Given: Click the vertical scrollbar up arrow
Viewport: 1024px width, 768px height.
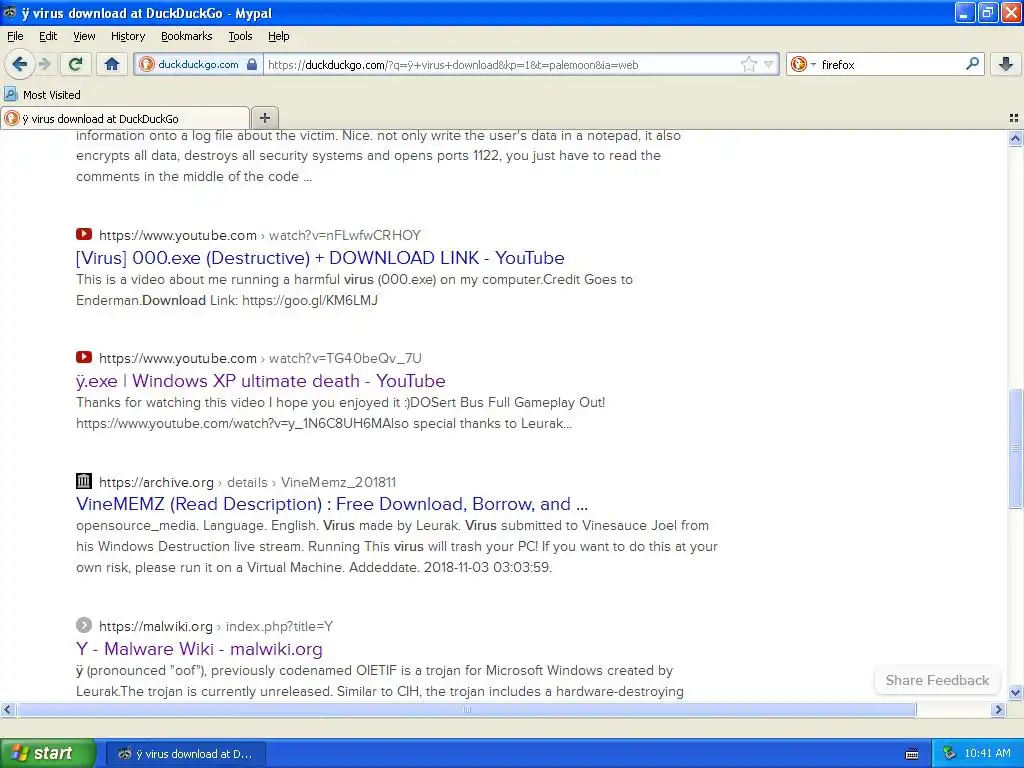Looking at the screenshot, I should coord(1015,138).
